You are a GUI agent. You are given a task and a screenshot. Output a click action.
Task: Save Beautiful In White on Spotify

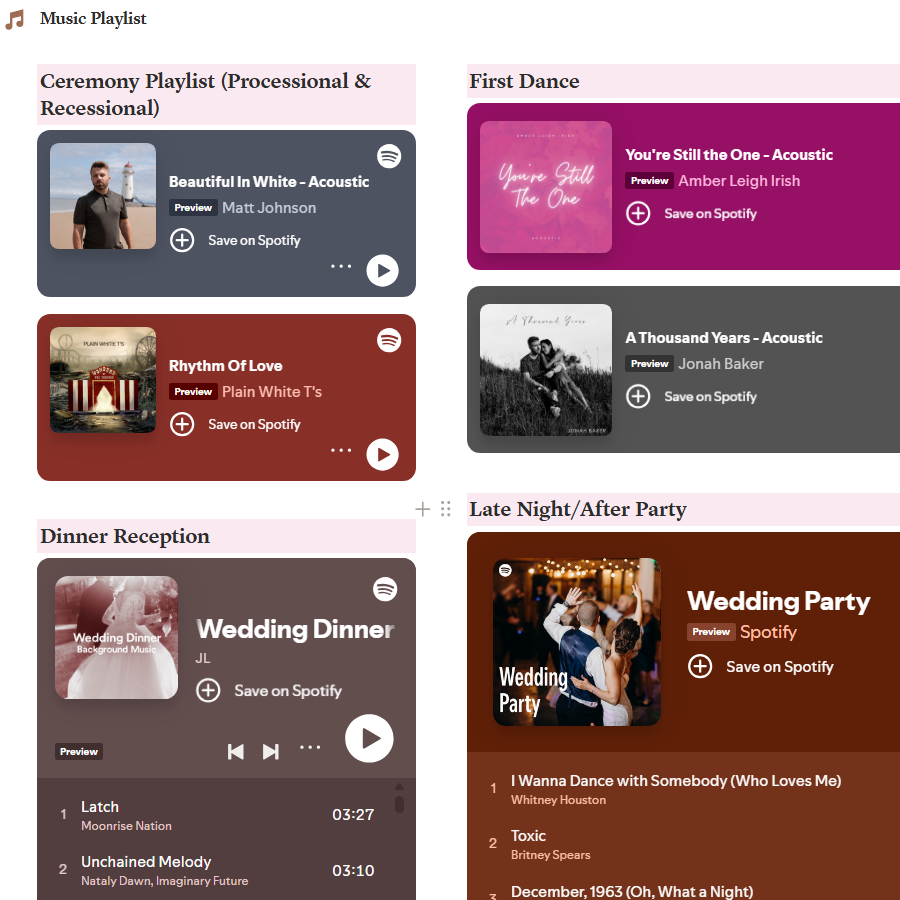(x=182, y=240)
